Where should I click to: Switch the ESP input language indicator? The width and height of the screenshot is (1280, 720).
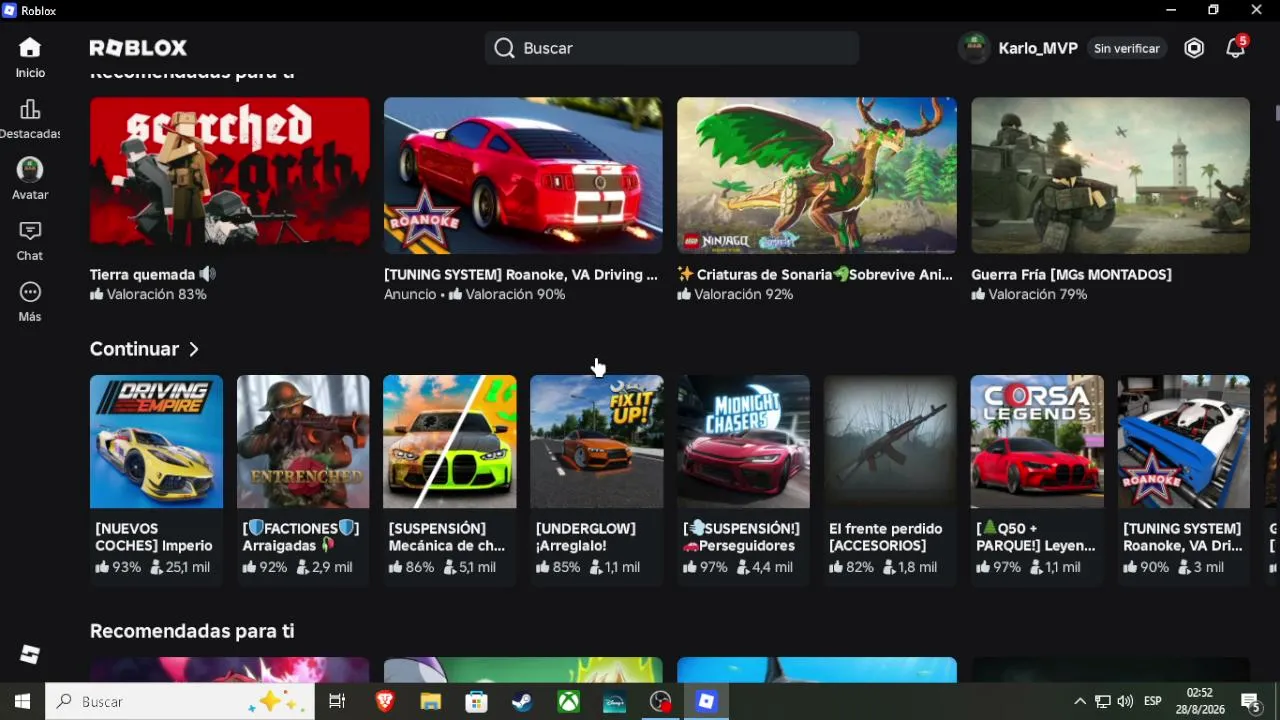tap(1153, 702)
